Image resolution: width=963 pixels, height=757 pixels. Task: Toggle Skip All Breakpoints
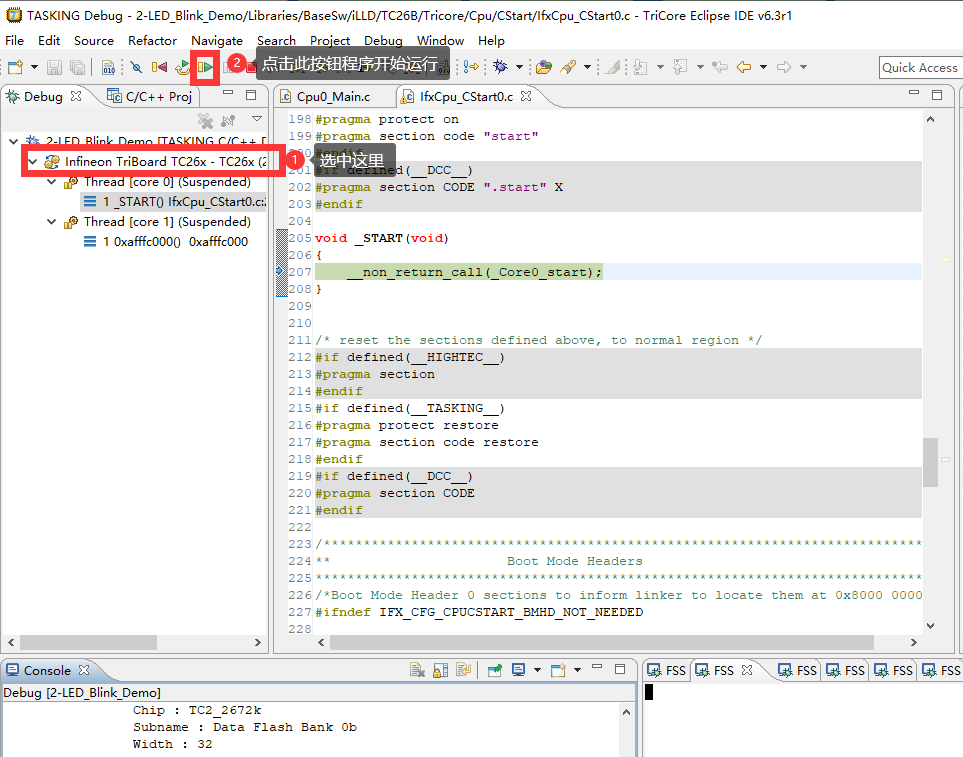coord(136,67)
